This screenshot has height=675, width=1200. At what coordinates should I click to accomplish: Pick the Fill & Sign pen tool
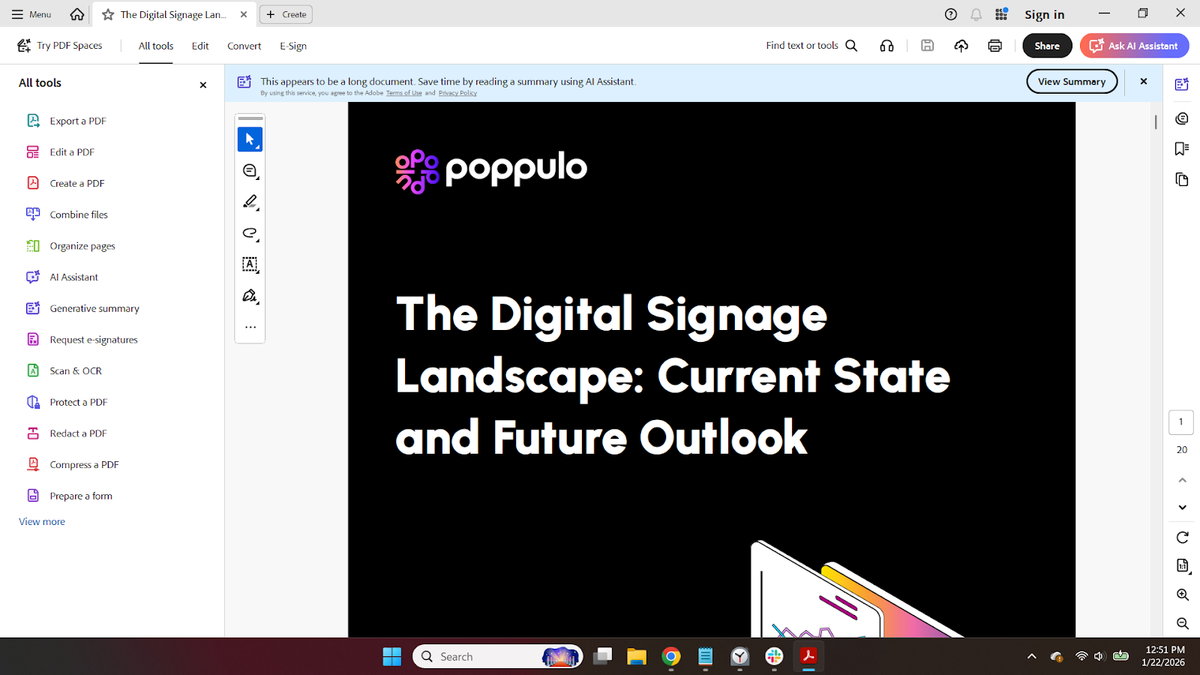coord(250,296)
